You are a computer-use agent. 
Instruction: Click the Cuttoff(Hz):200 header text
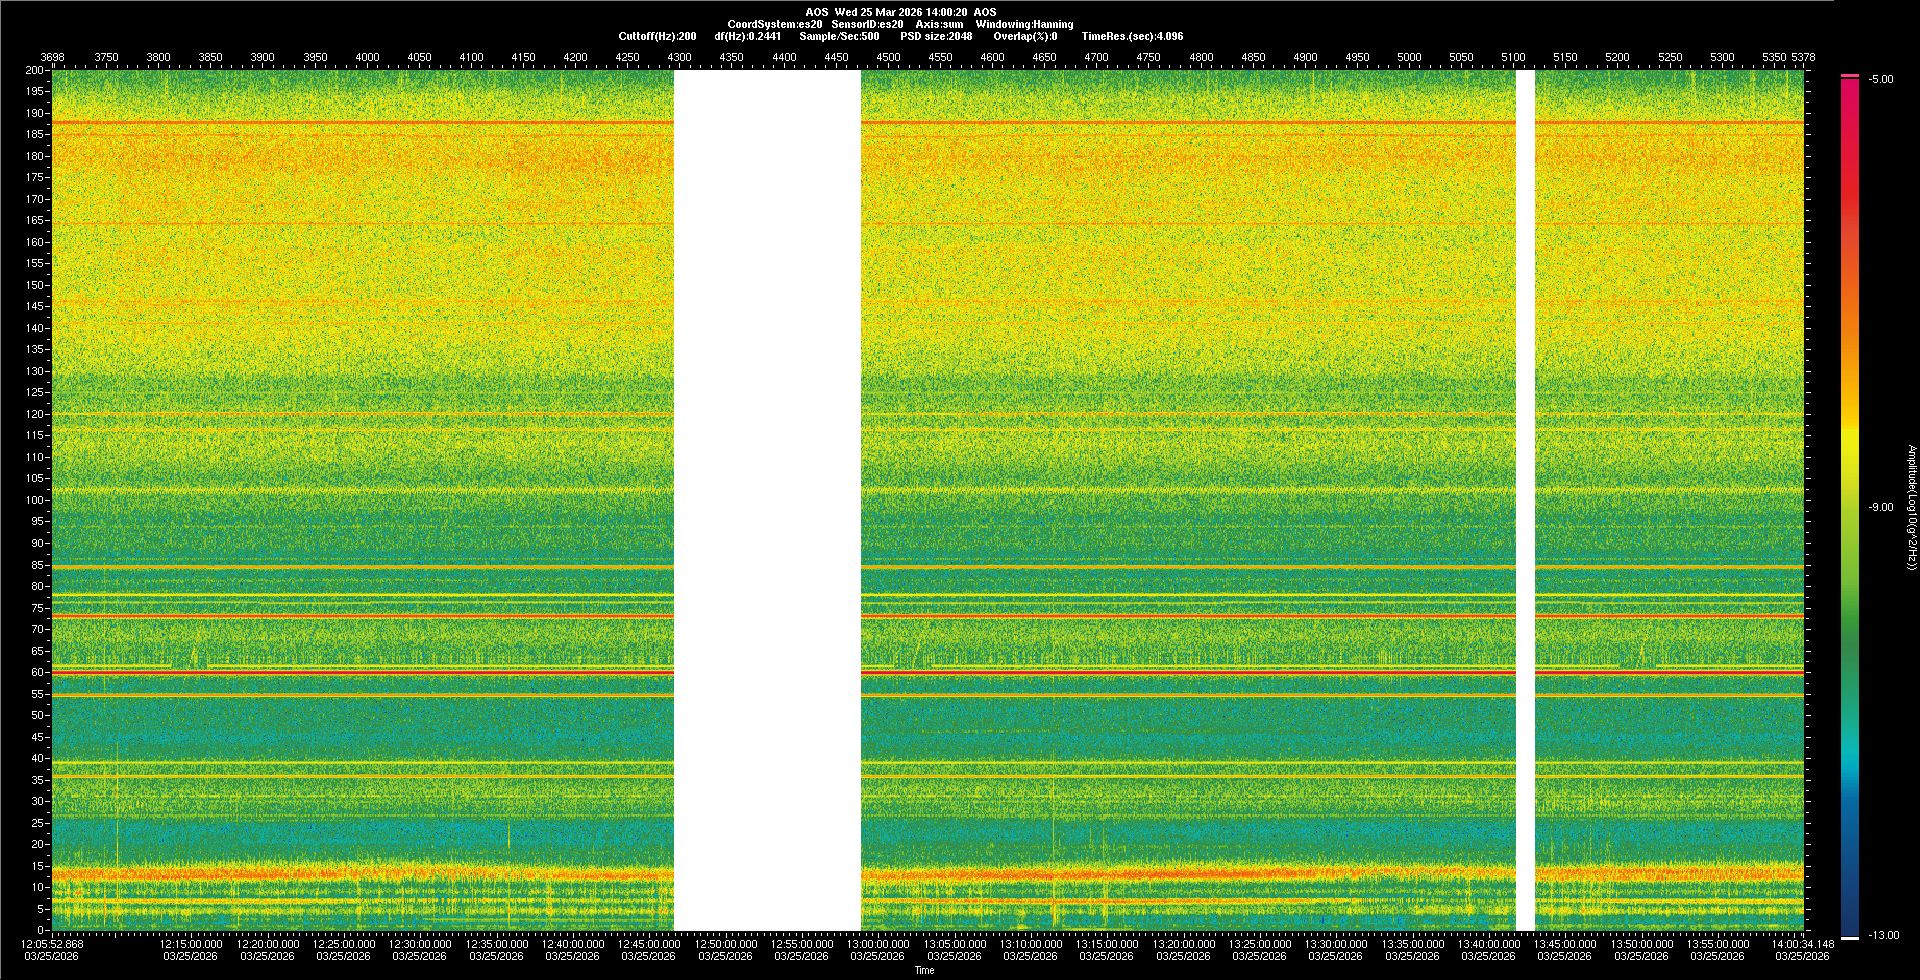coord(657,36)
